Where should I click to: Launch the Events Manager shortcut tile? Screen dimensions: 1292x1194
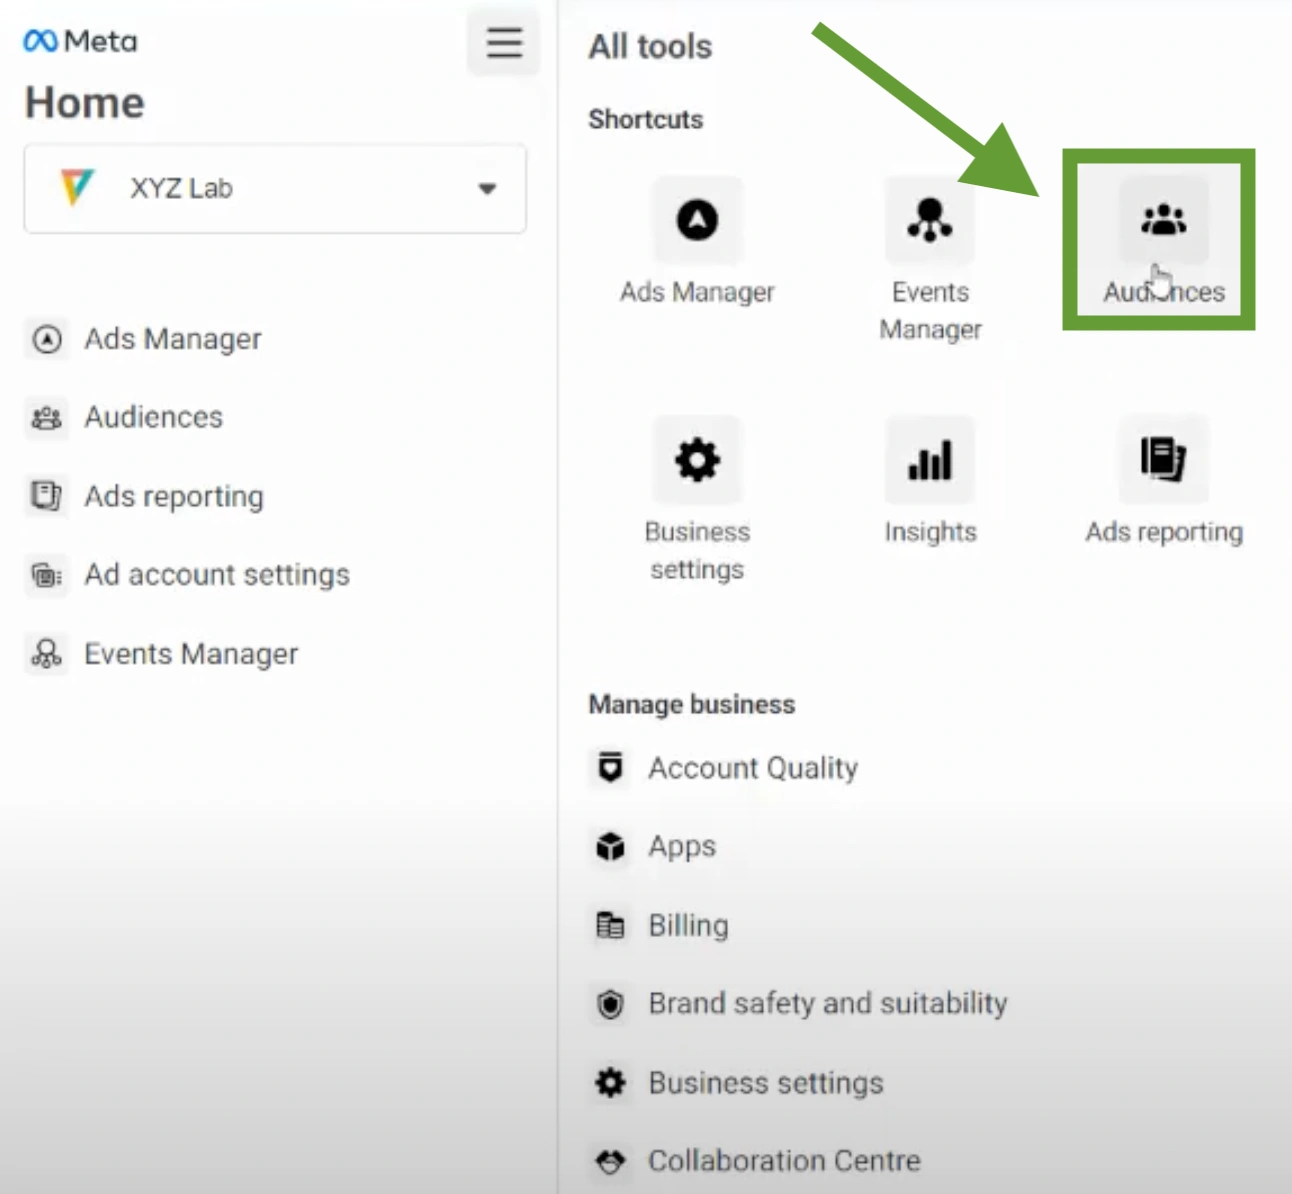click(930, 260)
